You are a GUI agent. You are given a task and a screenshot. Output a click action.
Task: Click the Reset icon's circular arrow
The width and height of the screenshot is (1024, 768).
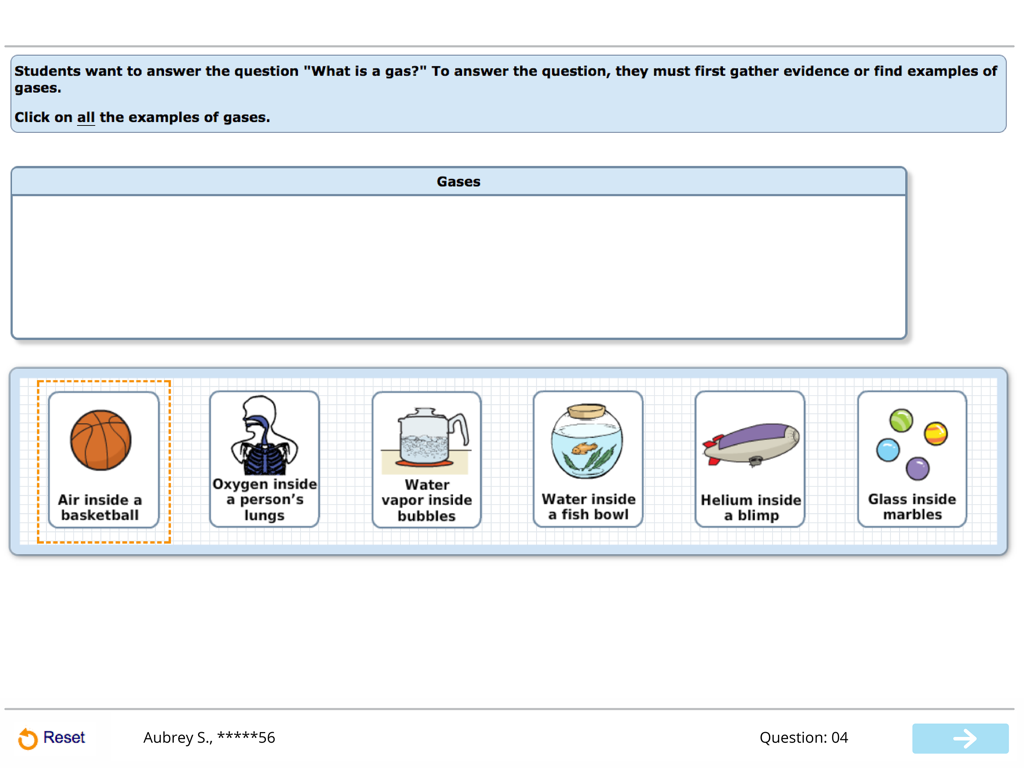click(28, 737)
